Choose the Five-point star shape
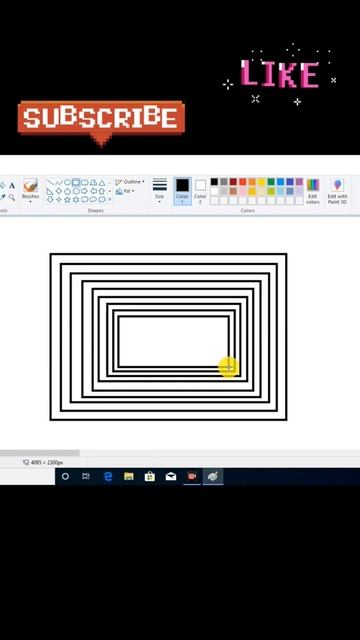This screenshot has height=640, width=360. click(67, 200)
